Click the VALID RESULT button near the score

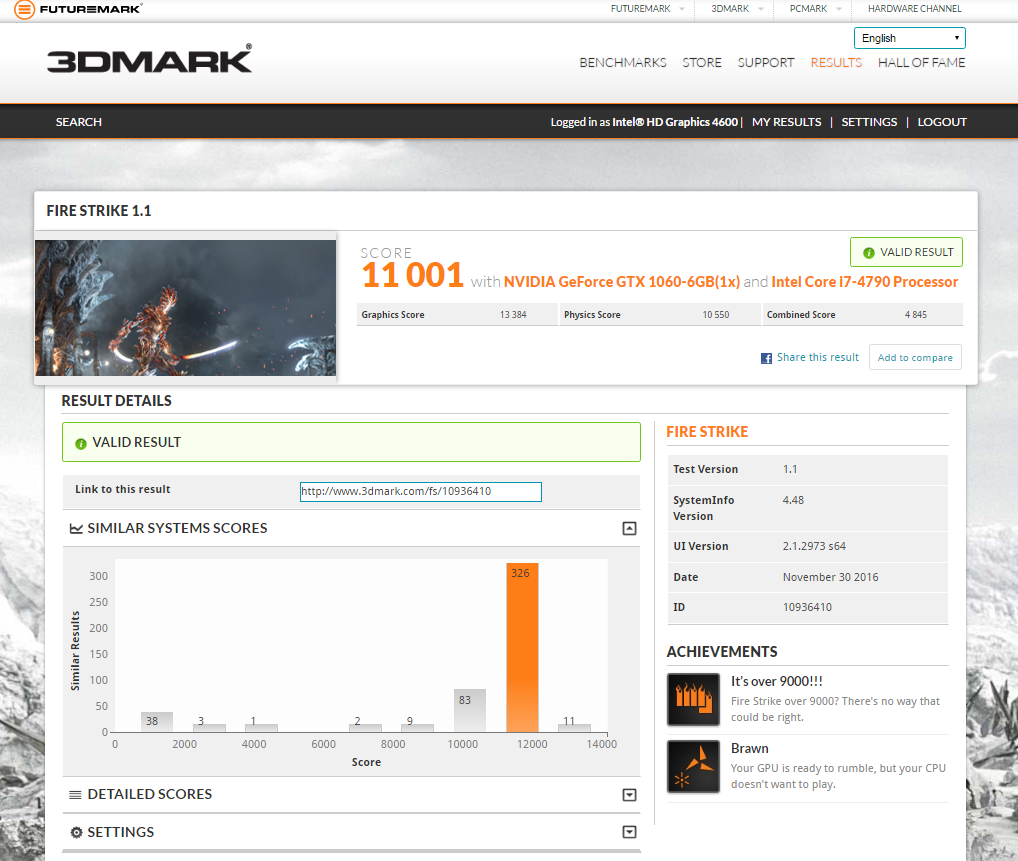(x=906, y=252)
